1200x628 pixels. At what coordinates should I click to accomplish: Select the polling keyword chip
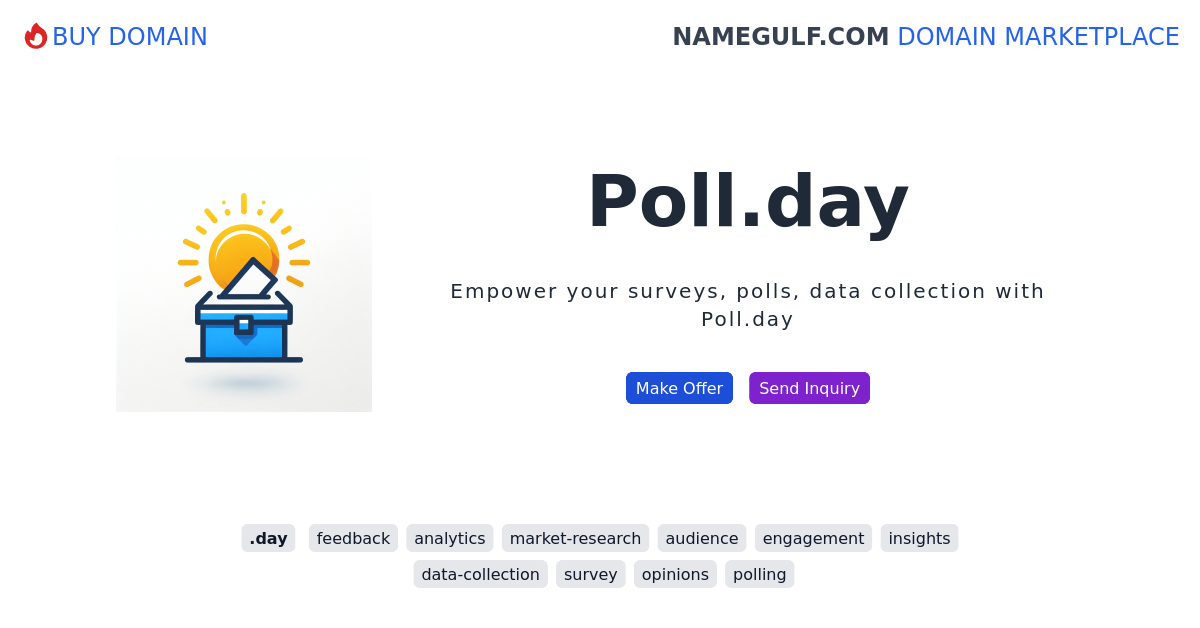click(x=759, y=574)
